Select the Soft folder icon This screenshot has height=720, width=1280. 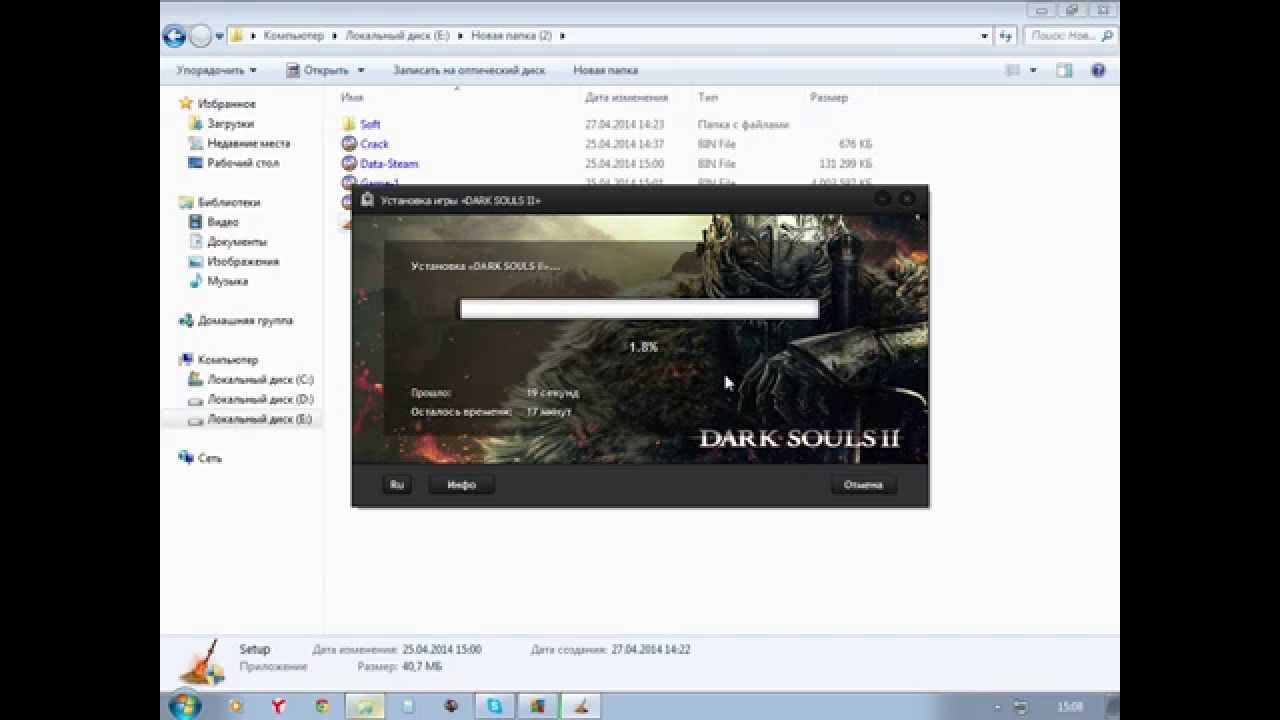click(x=349, y=125)
